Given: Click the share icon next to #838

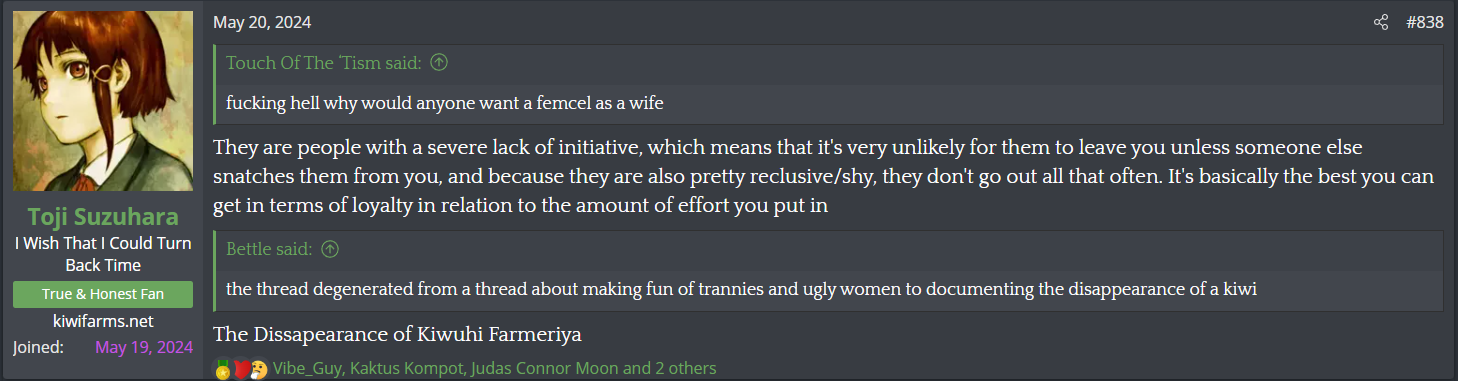Looking at the screenshot, I should 1381,22.
